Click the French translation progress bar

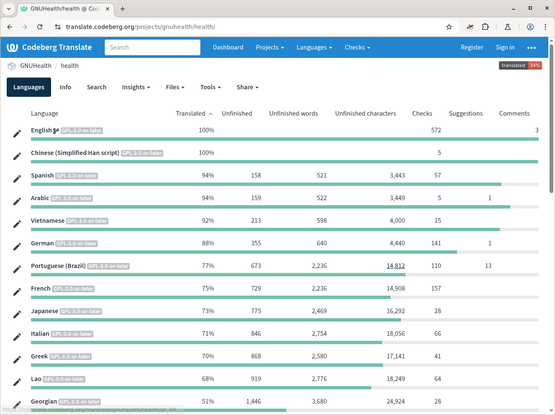[x=285, y=297]
